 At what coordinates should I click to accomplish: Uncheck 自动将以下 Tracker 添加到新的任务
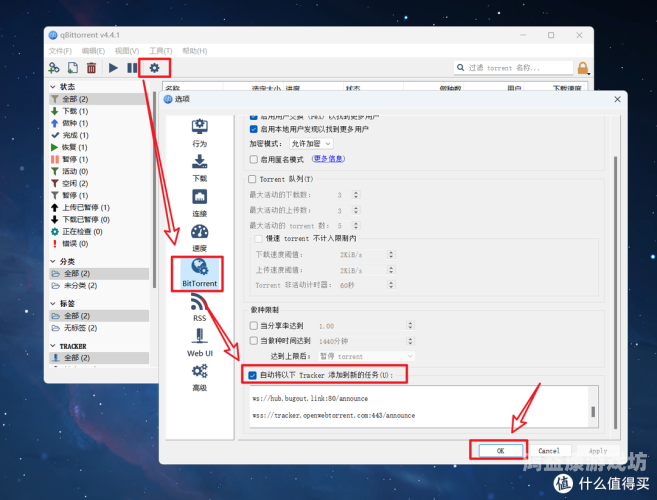click(x=253, y=375)
